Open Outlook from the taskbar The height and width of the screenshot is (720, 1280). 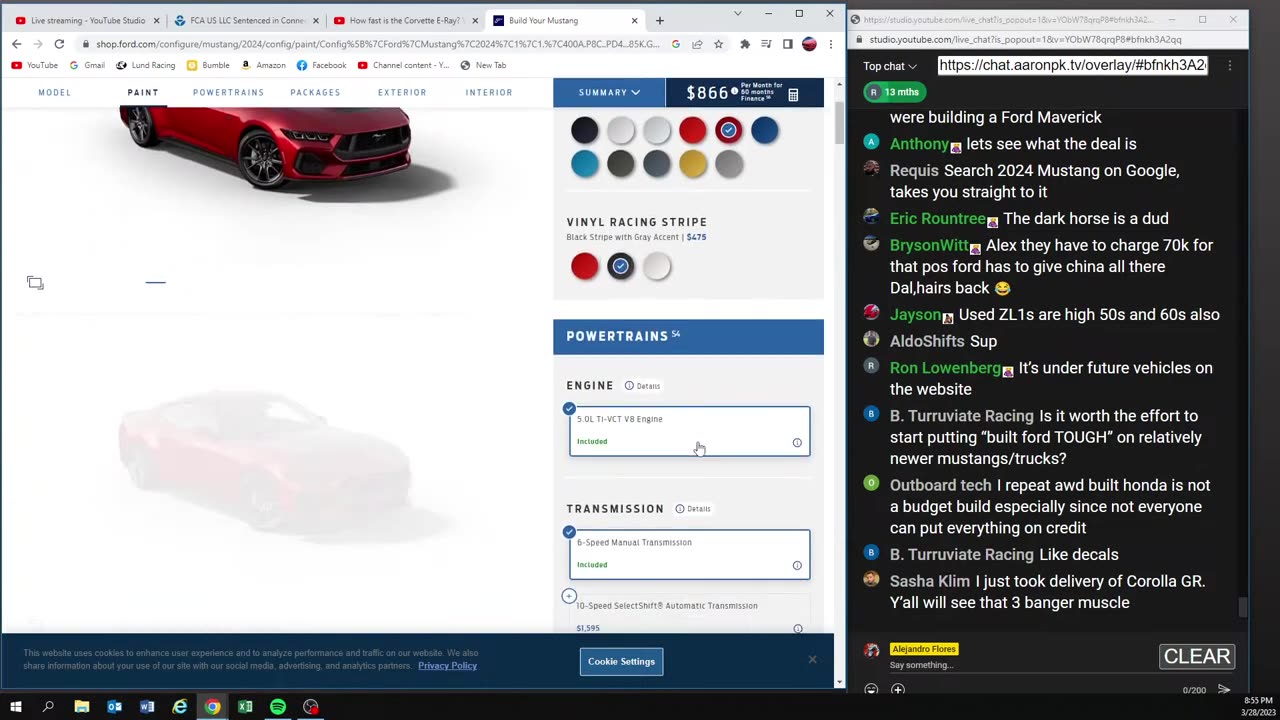tap(114, 707)
